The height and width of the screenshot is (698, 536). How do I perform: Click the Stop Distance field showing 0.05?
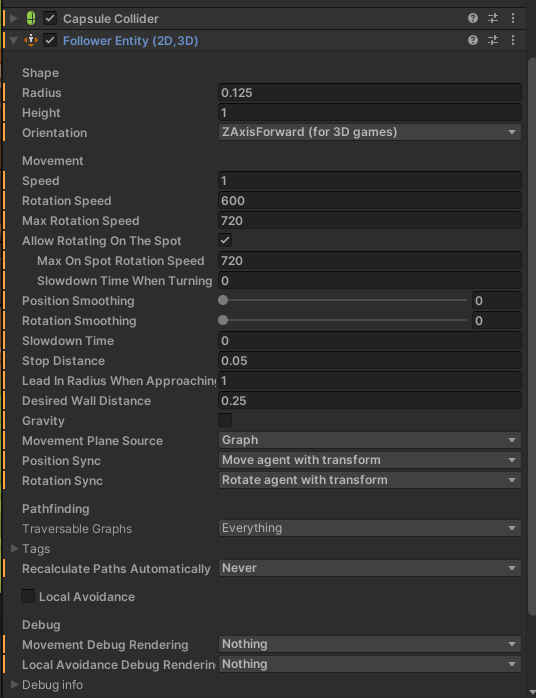(370, 361)
